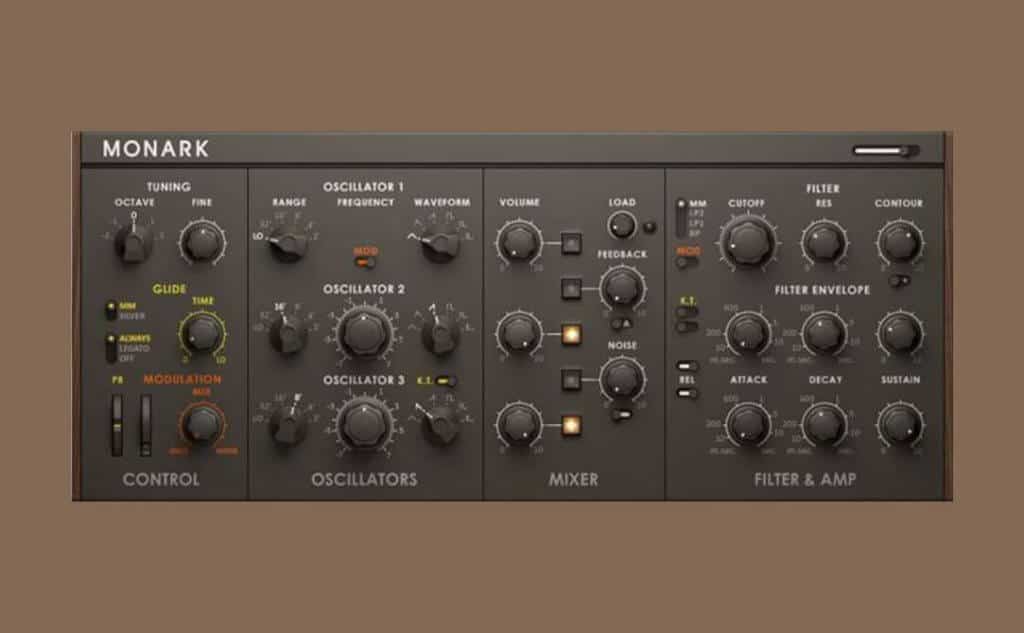Turn the Oscillator 3 Waveform selector
Screen dimensions: 1024x633
[x=441, y=425]
